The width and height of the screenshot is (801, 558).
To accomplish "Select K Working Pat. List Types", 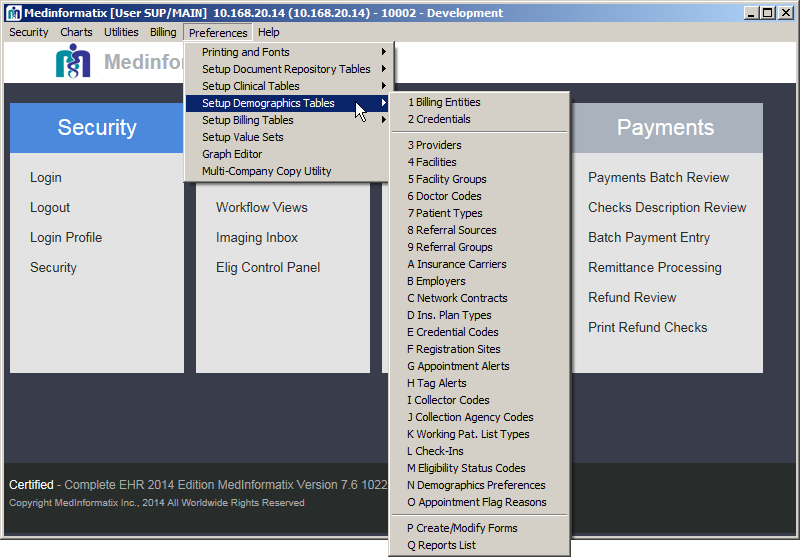I will coord(479,434).
